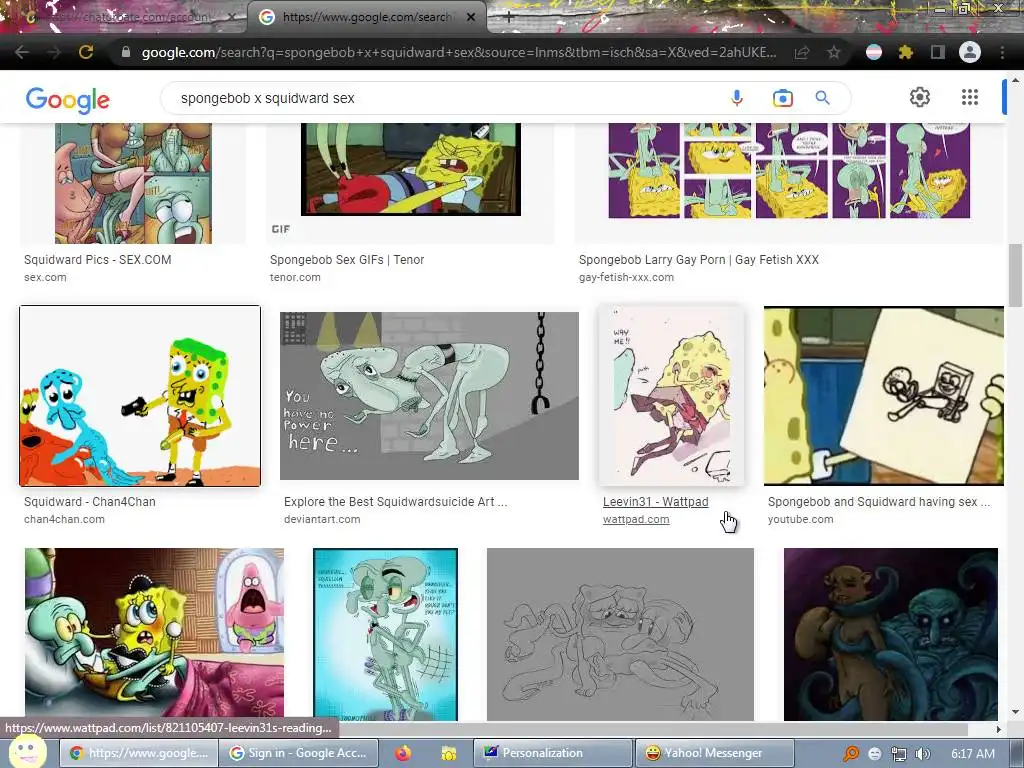Screen dimensions: 1024x768
Task: Open the tenor.com source link
Action: [295, 277]
